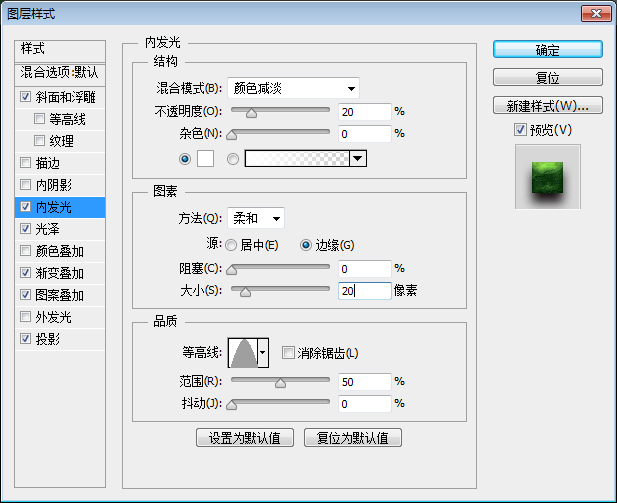Screen dimensions: 617x503
Task: Click the 新建样式(W)... button
Action: tap(548, 105)
